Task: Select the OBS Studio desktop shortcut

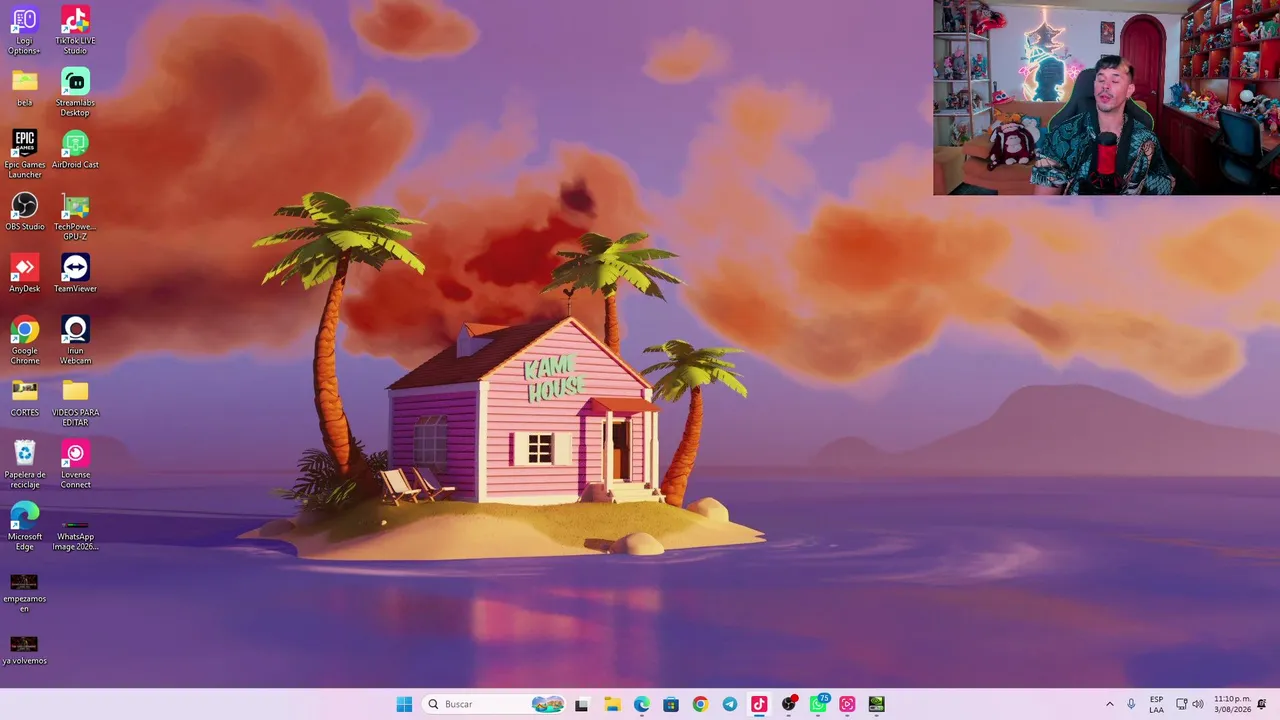Action: click(24, 211)
